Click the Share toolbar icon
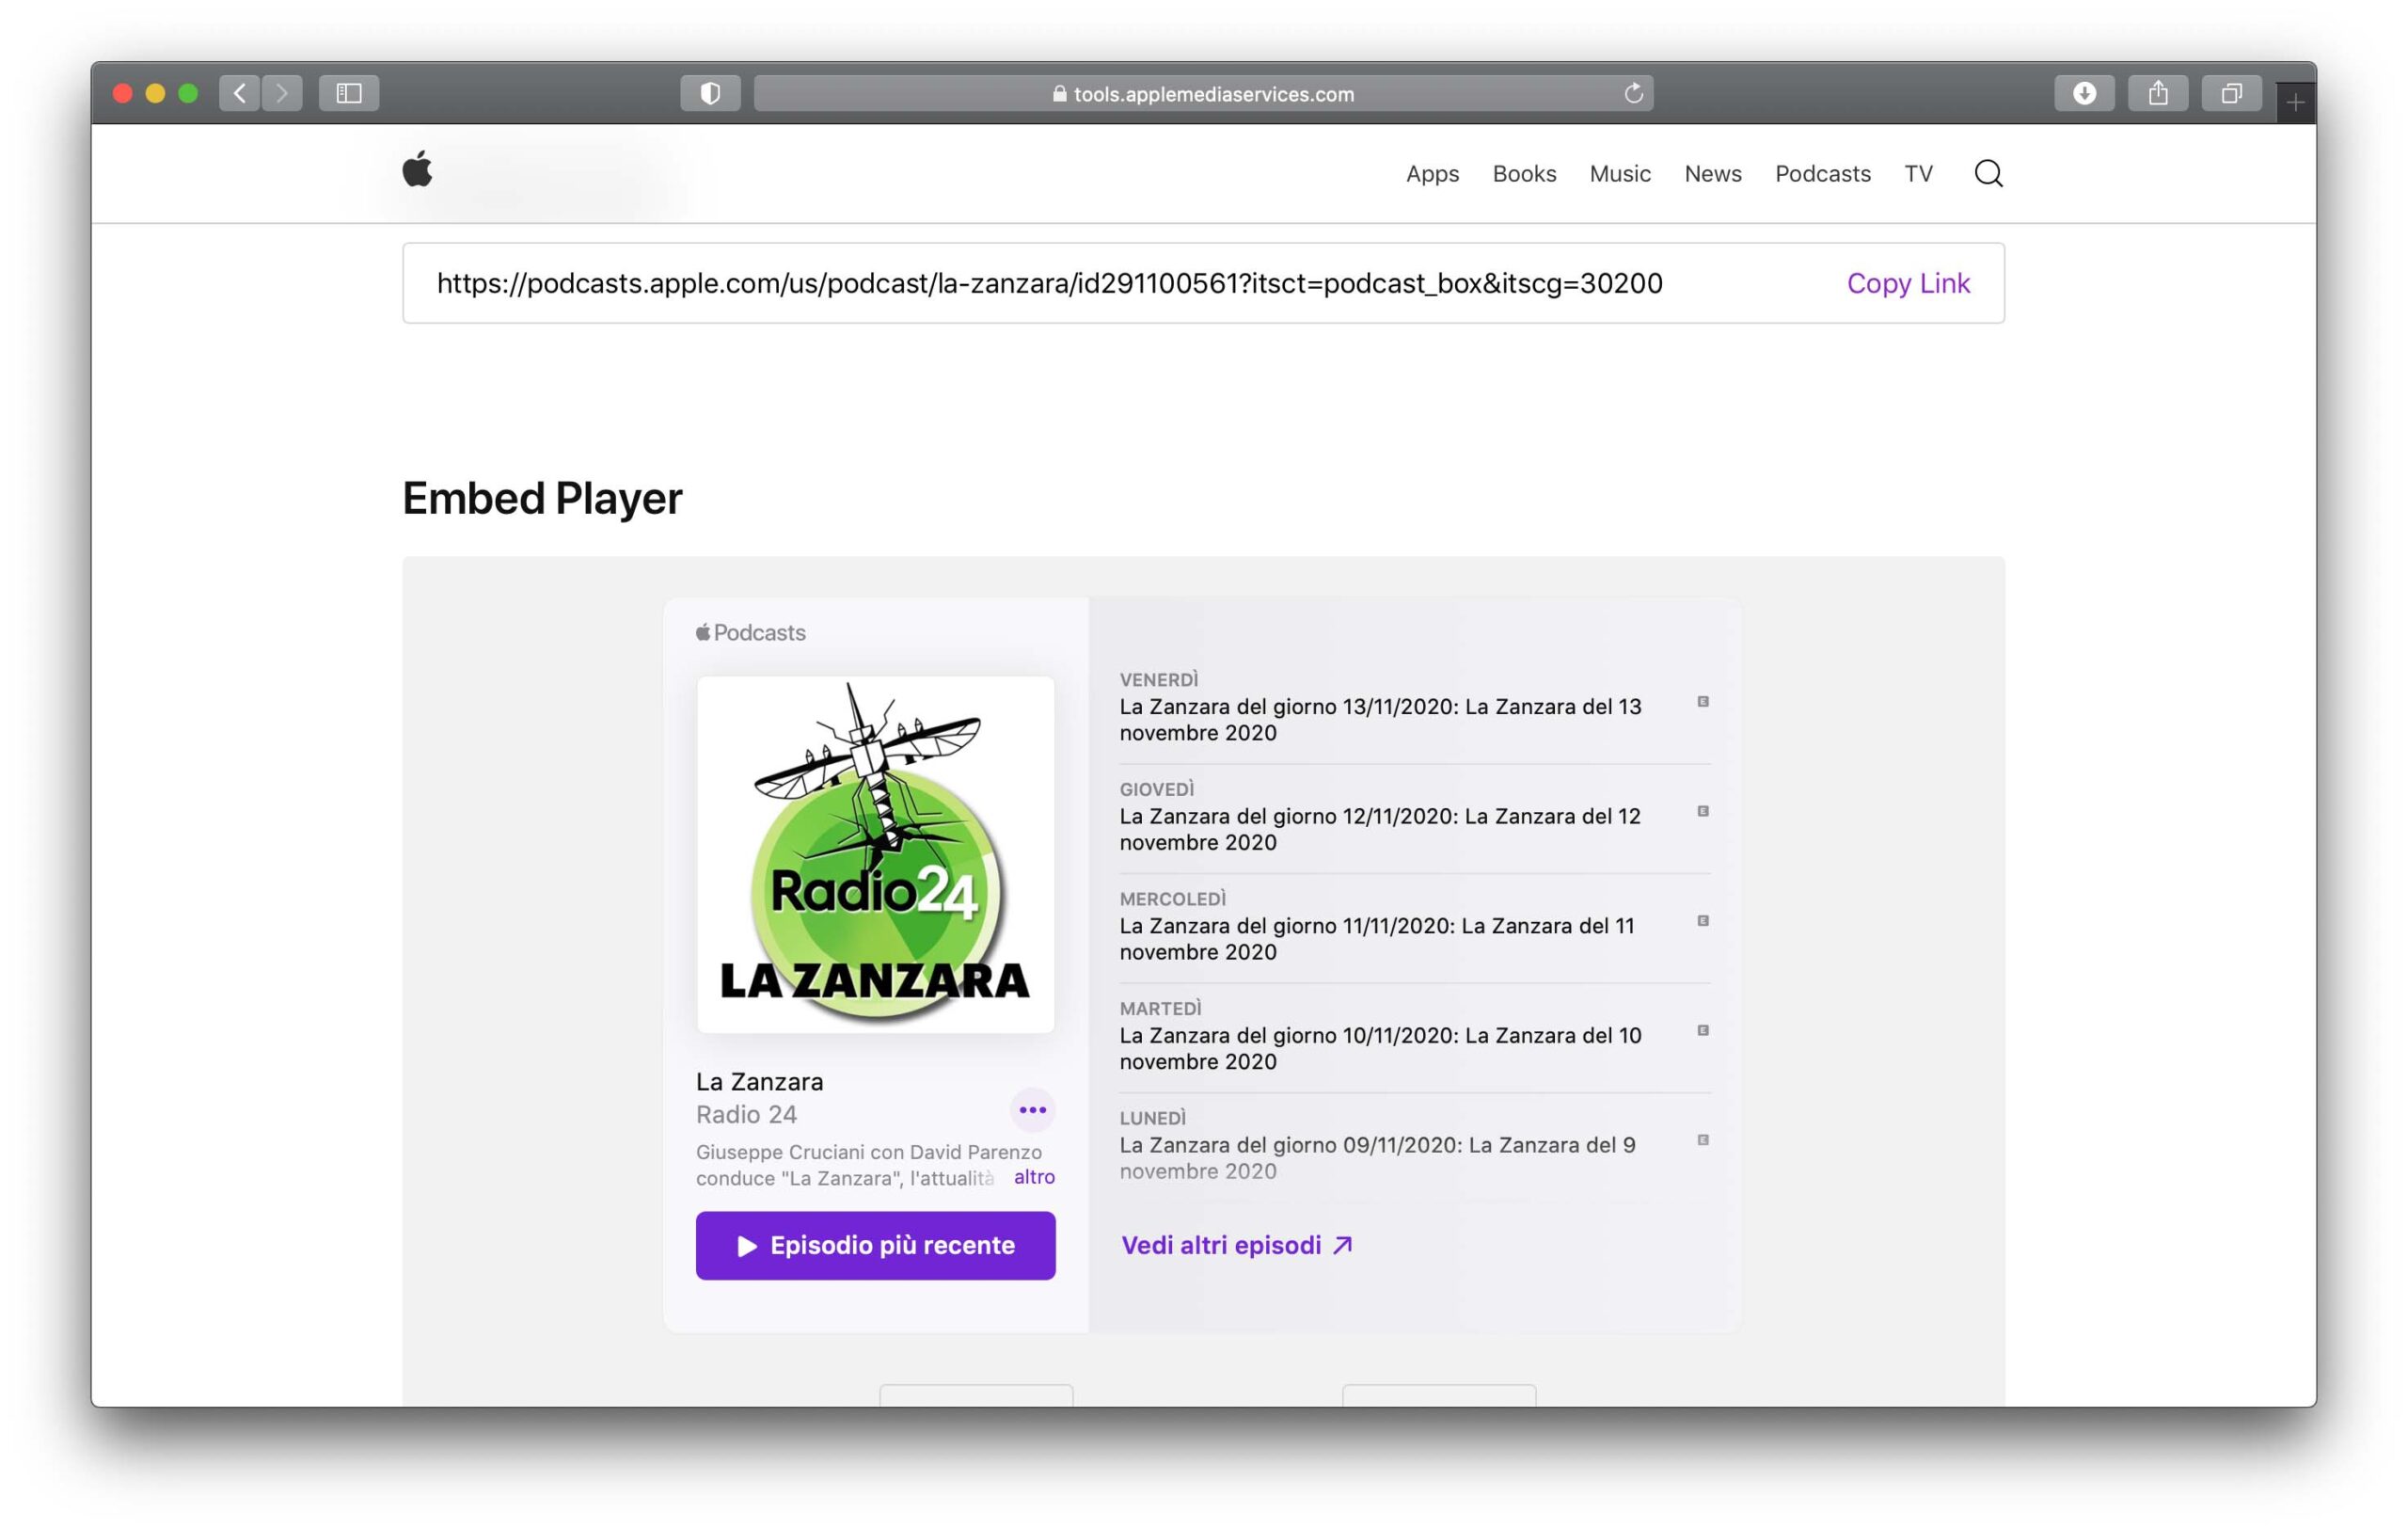 pos(2158,93)
